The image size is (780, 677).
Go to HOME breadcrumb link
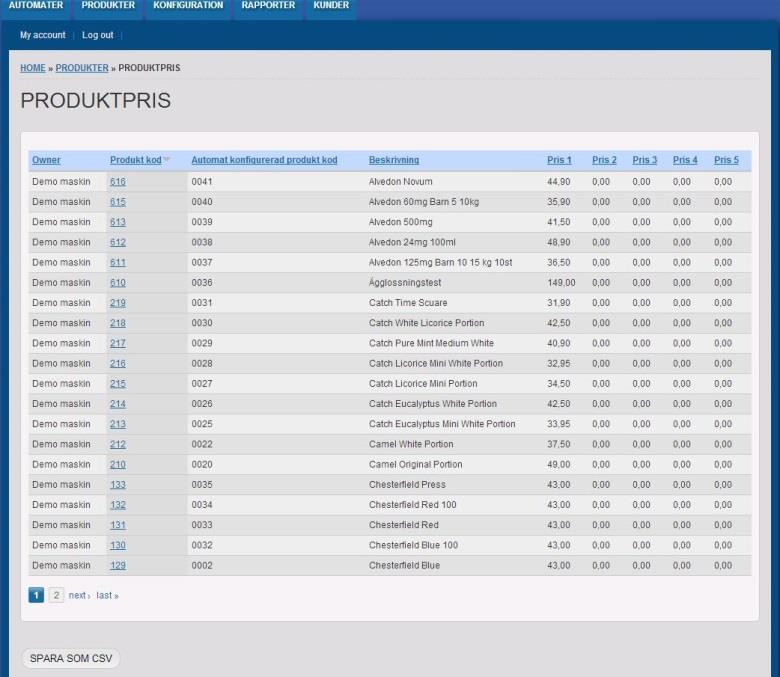33,68
